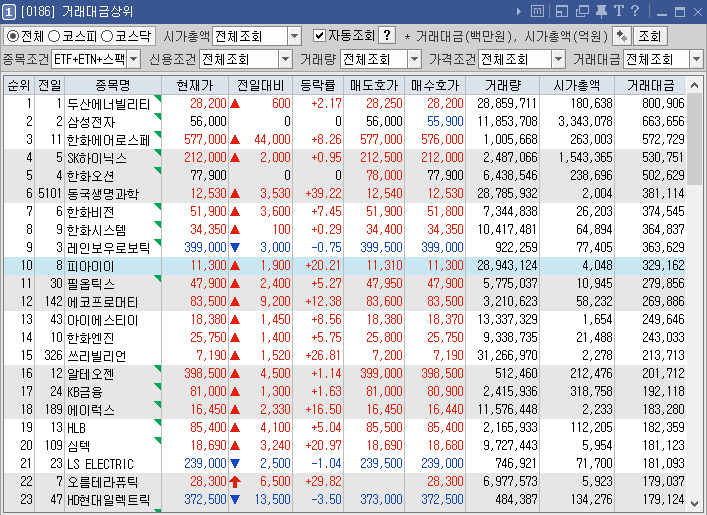Select the 쓰리빌리언 stock name

click(x=96, y=356)
